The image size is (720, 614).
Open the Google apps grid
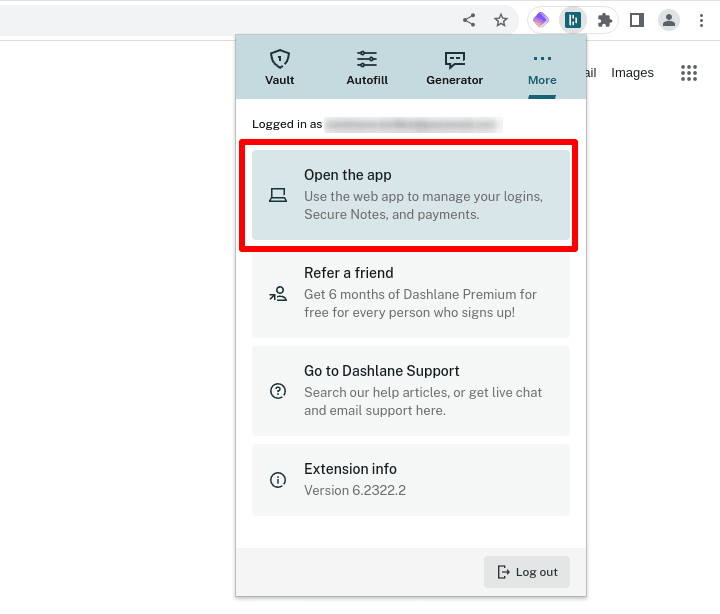click(x=689, y=73)
